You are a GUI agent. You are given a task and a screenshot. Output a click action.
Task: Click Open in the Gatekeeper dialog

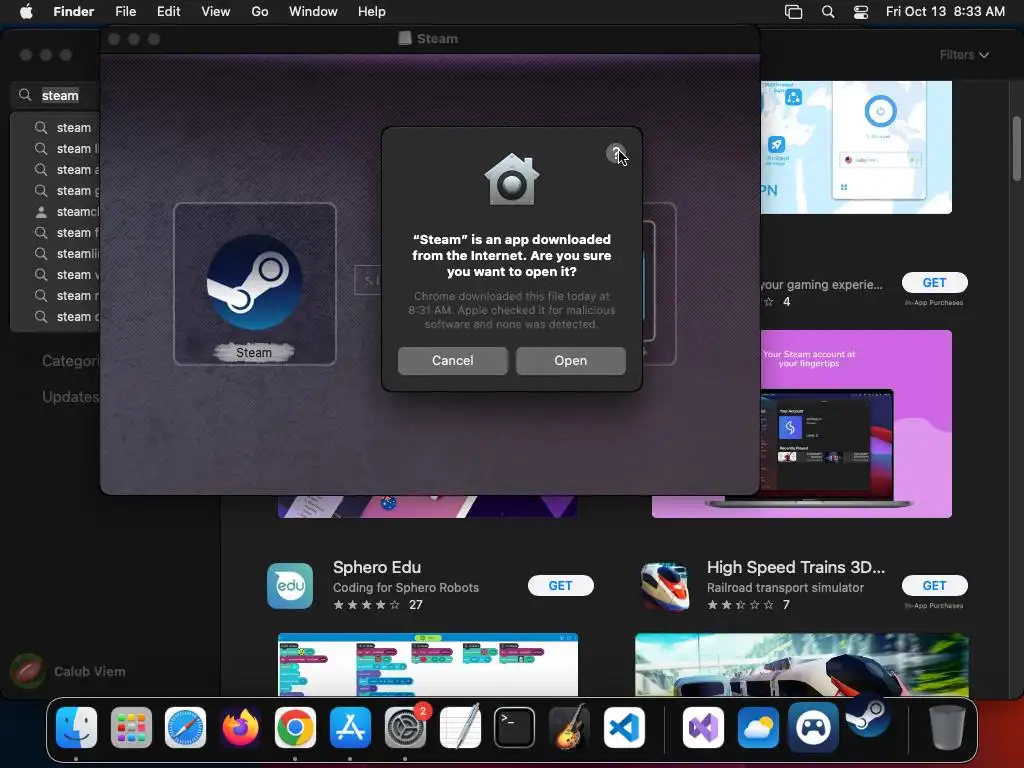(570, 360)
